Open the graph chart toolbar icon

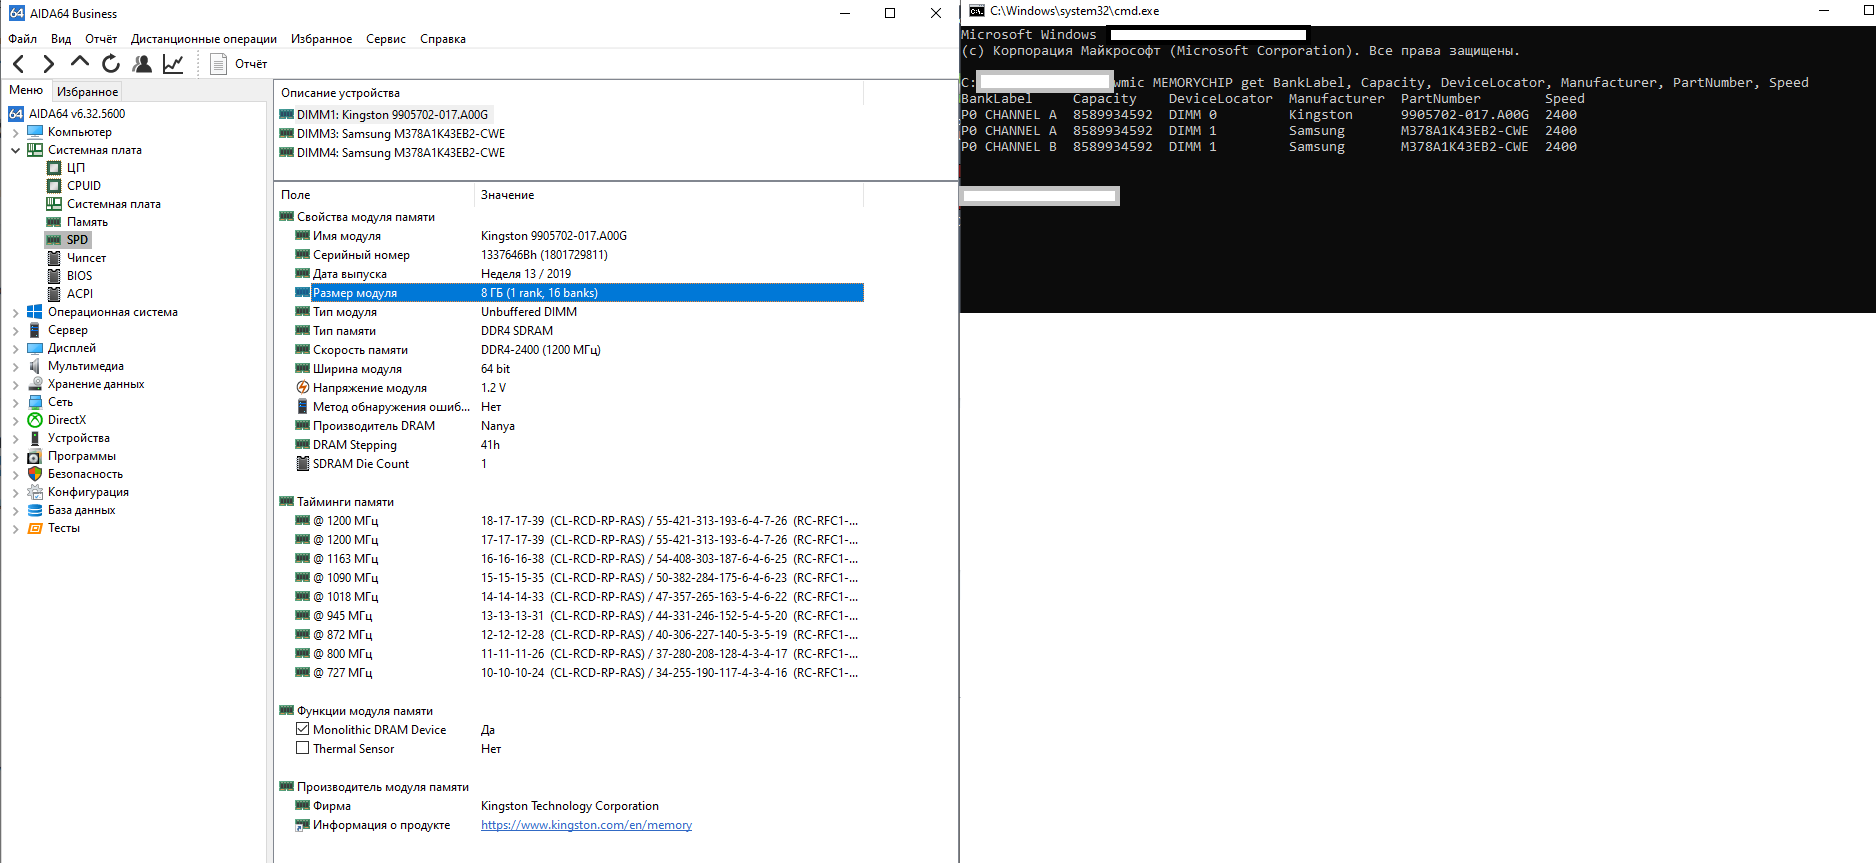pyautogui.click(x=173, y=64)
